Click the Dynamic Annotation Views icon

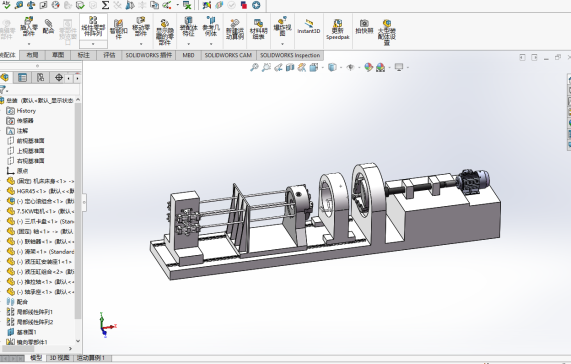302,67
